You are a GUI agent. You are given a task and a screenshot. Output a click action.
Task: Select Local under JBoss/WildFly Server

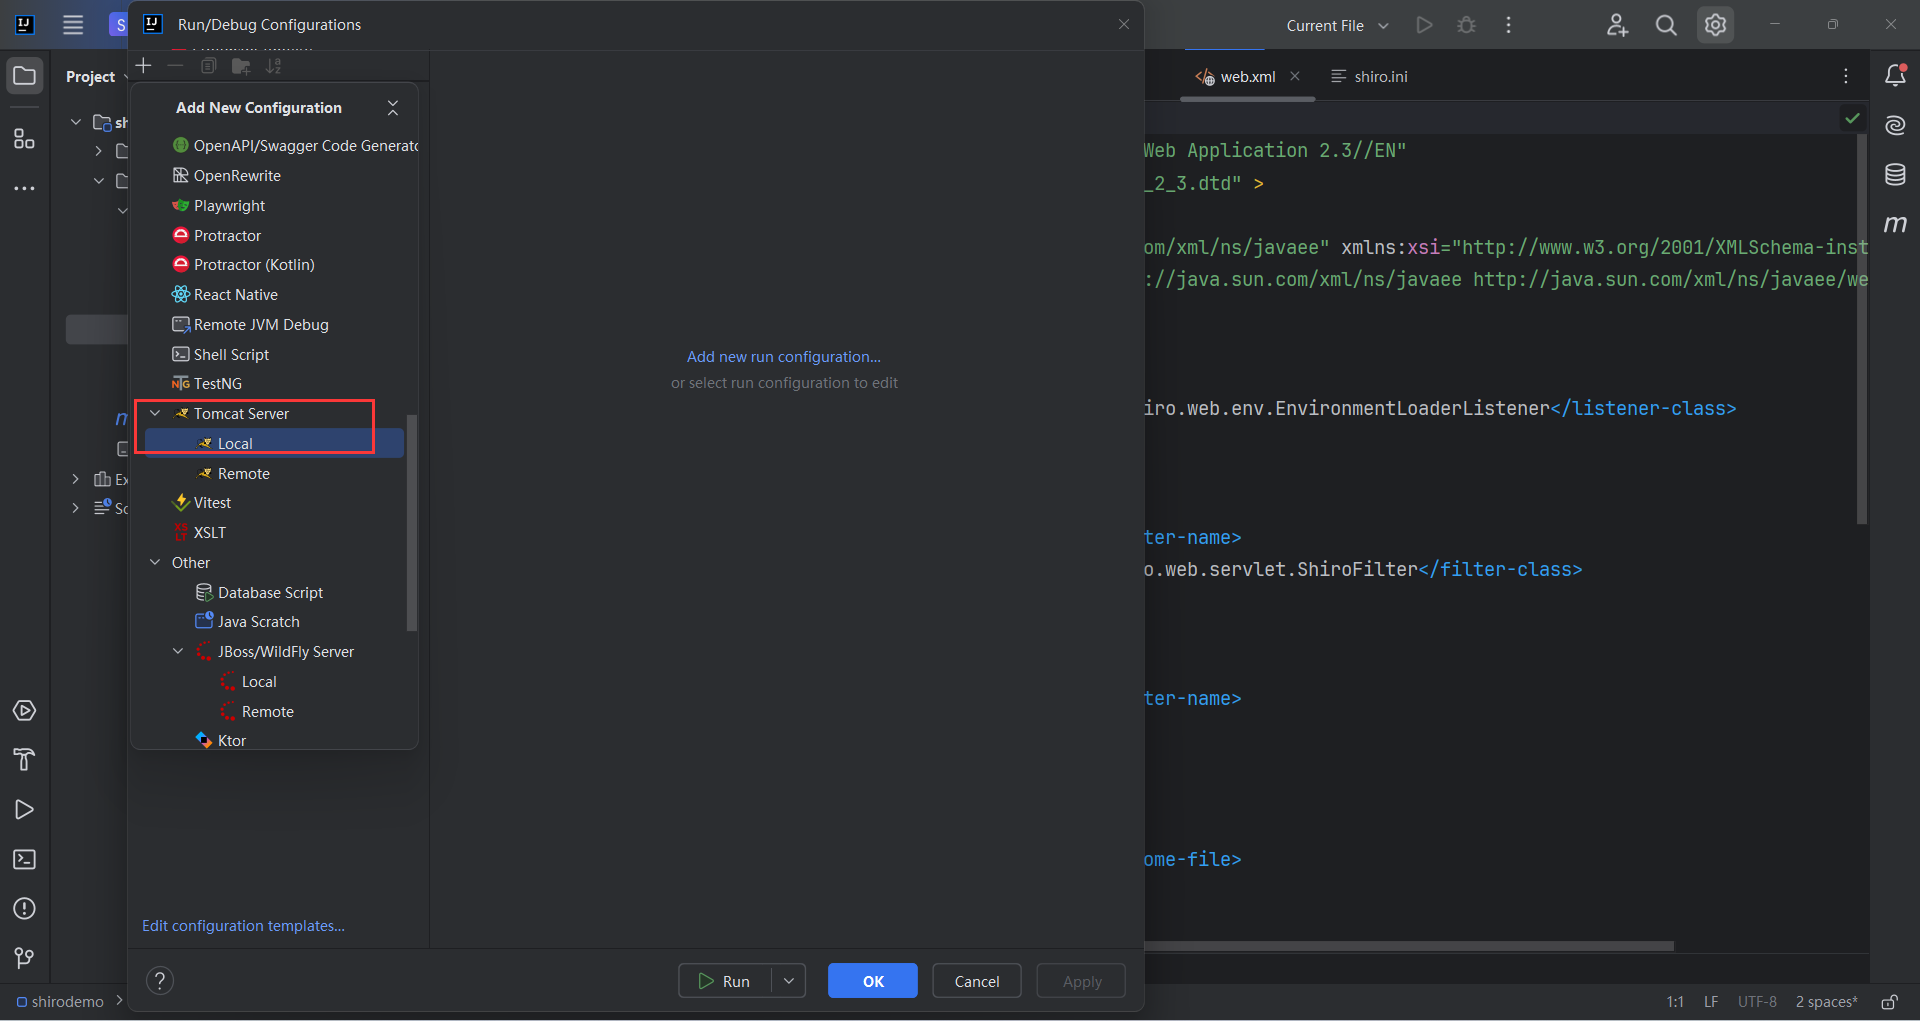point(248,682)
